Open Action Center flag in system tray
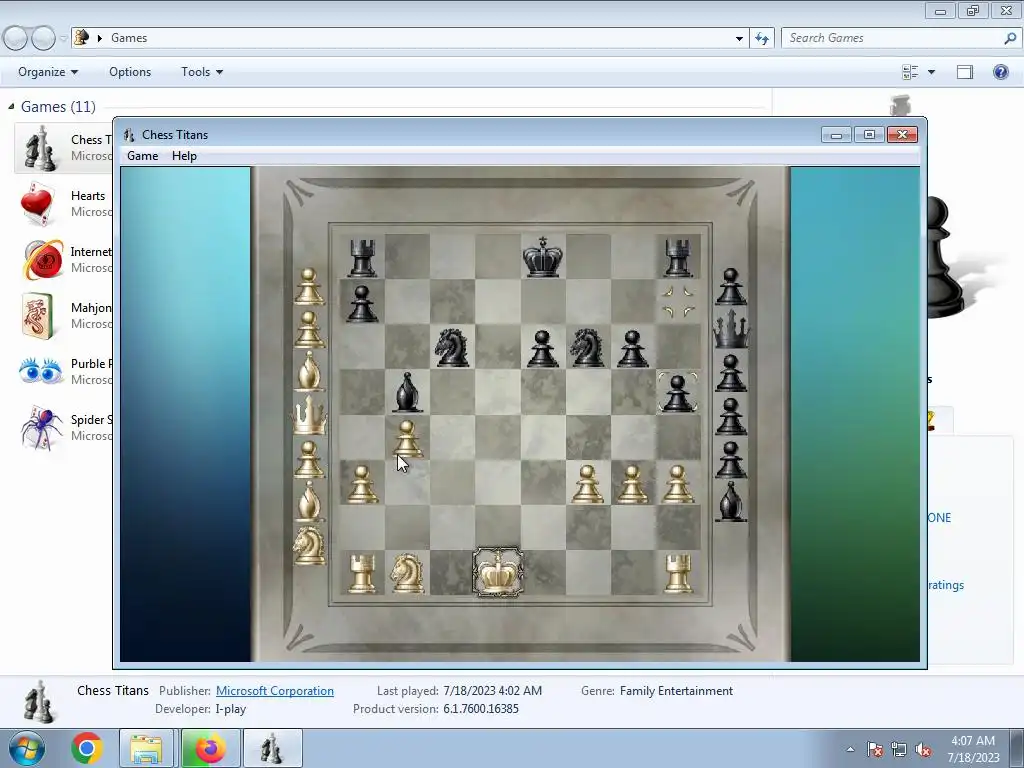Image resolution: width=1024 pixels, height=768 pixels. pos(875,749)
